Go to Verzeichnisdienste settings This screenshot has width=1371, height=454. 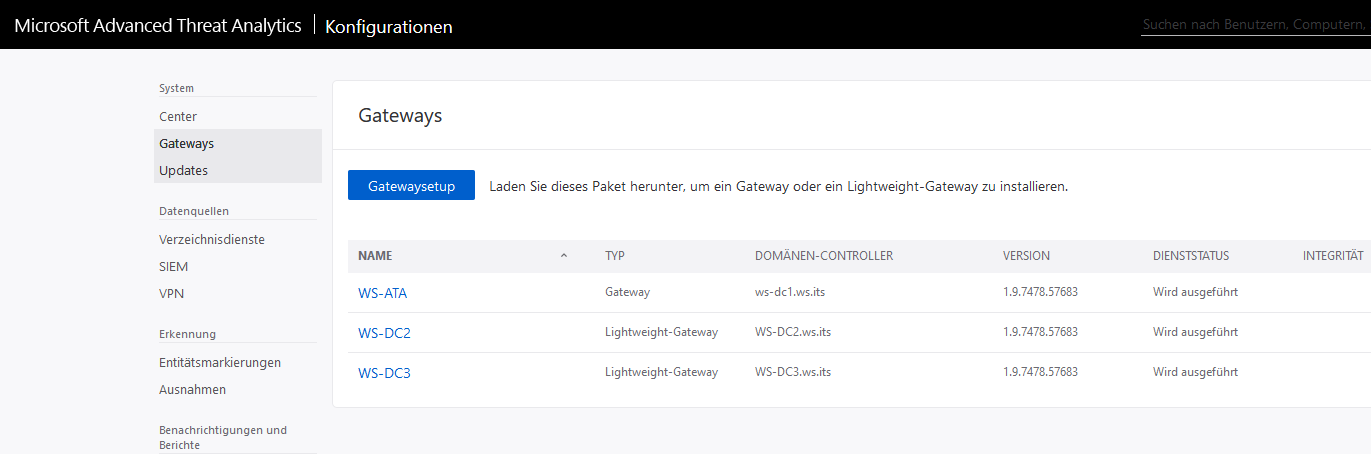coord(212,239)
